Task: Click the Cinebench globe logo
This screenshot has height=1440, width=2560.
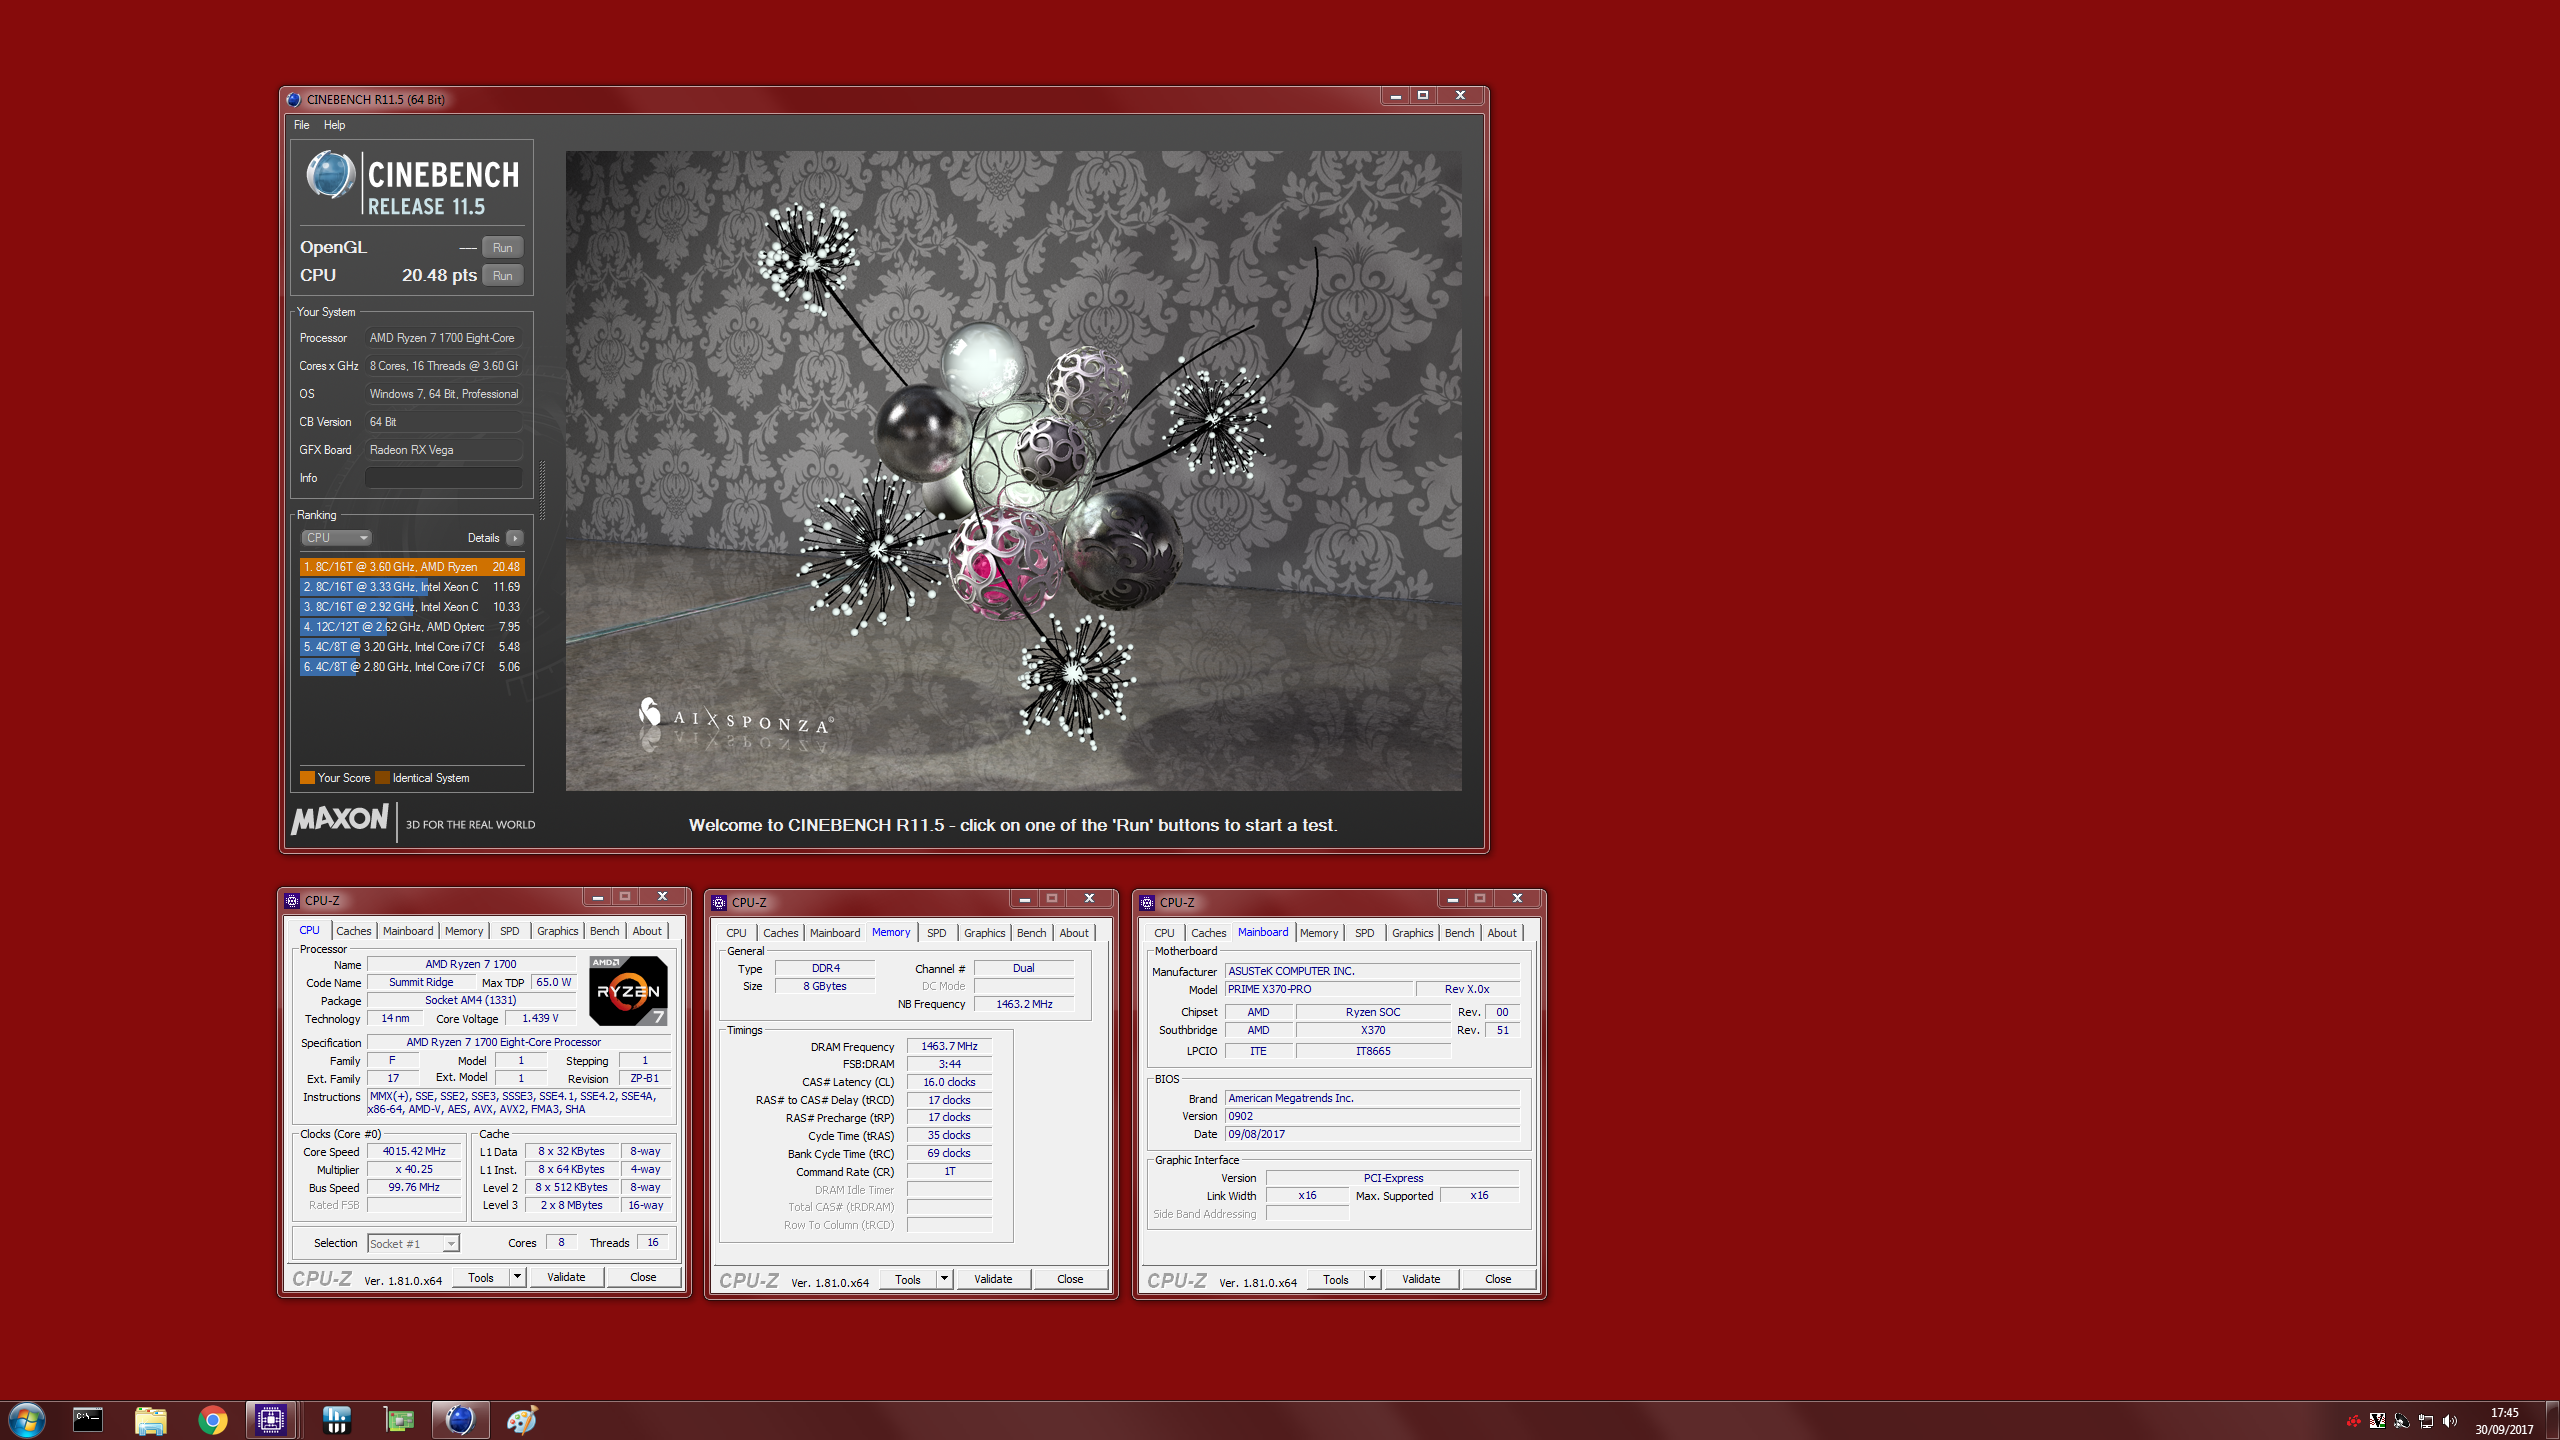Action: [x=330, y=174]
